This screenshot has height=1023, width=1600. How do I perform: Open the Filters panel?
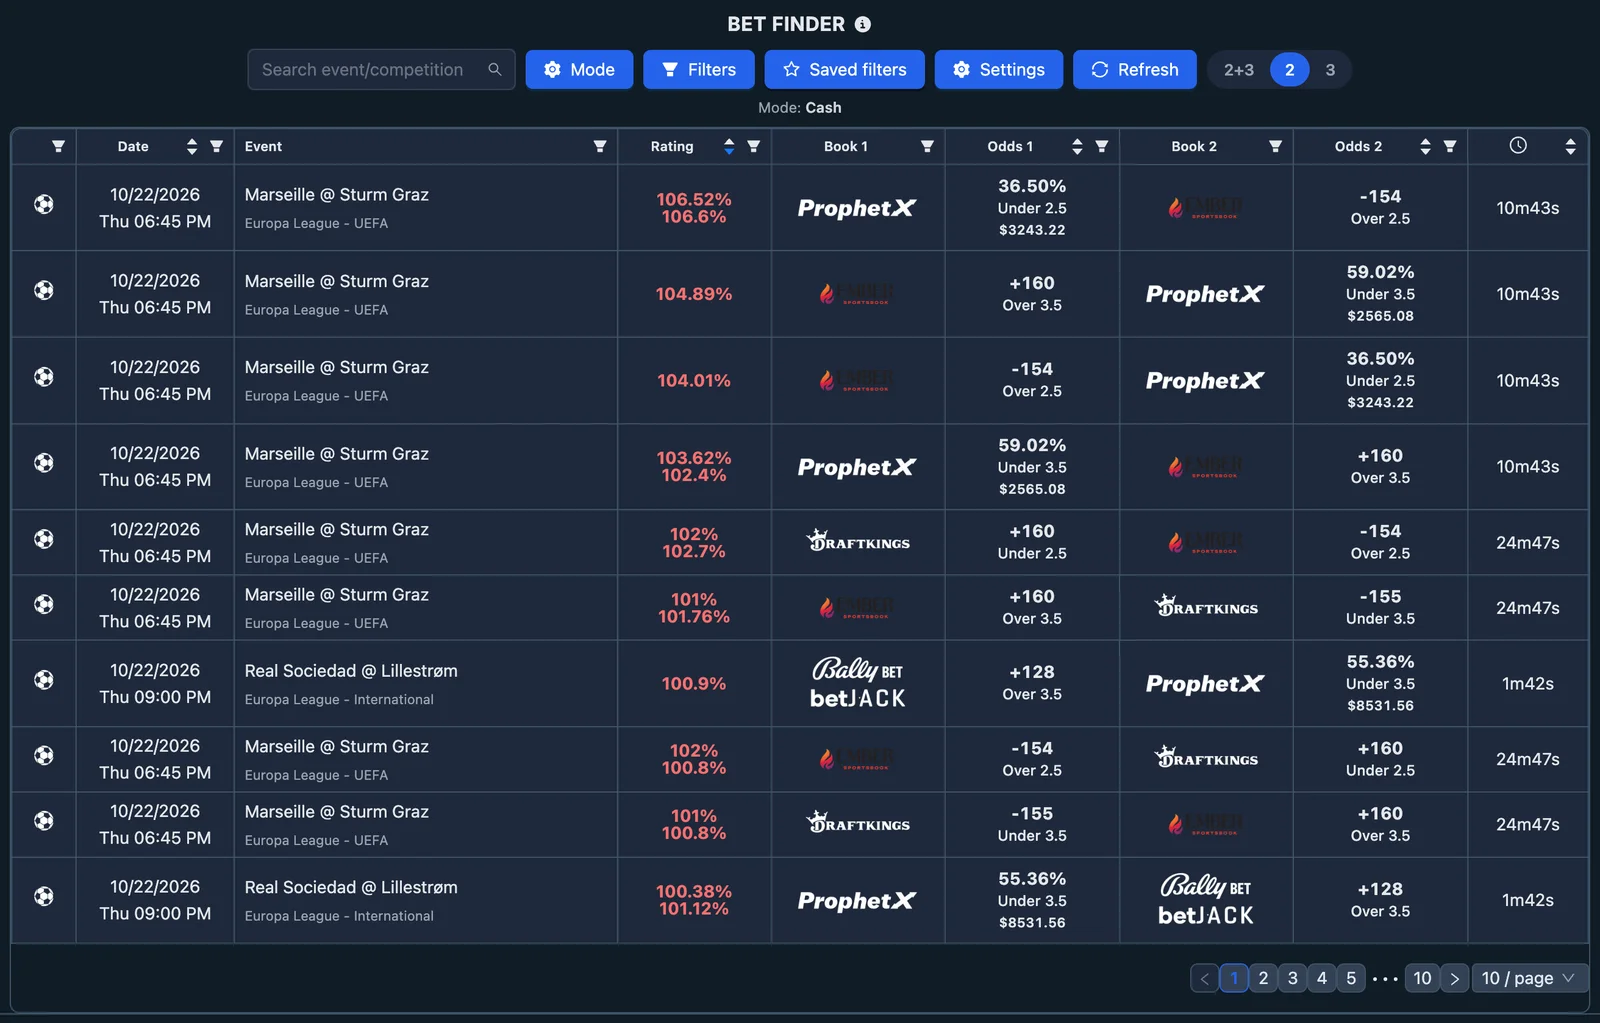(699, 69)
